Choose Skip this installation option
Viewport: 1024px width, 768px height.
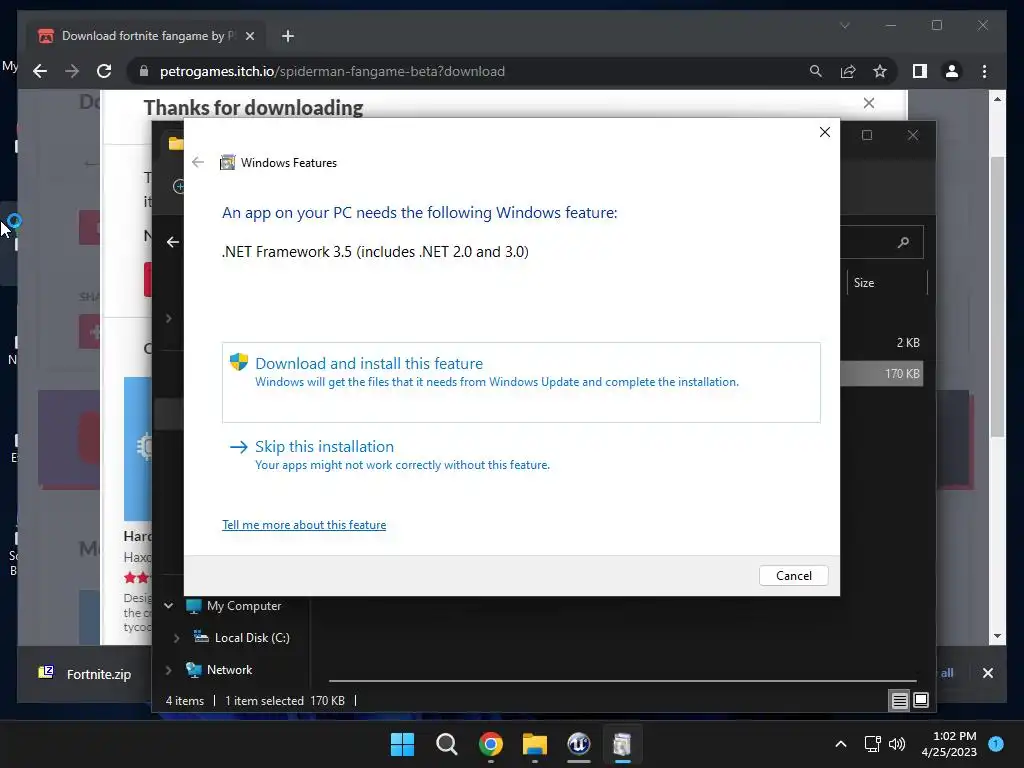coord(390,455)
